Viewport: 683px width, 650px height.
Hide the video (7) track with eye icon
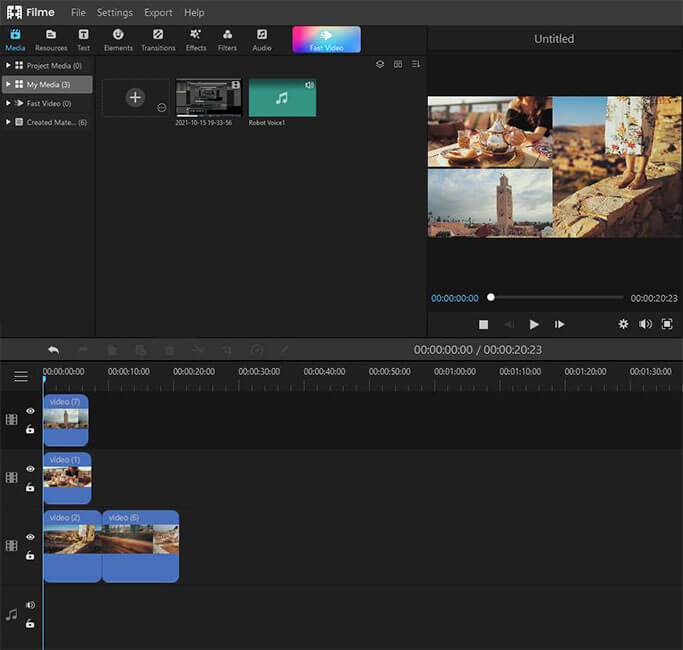(30, 411)
